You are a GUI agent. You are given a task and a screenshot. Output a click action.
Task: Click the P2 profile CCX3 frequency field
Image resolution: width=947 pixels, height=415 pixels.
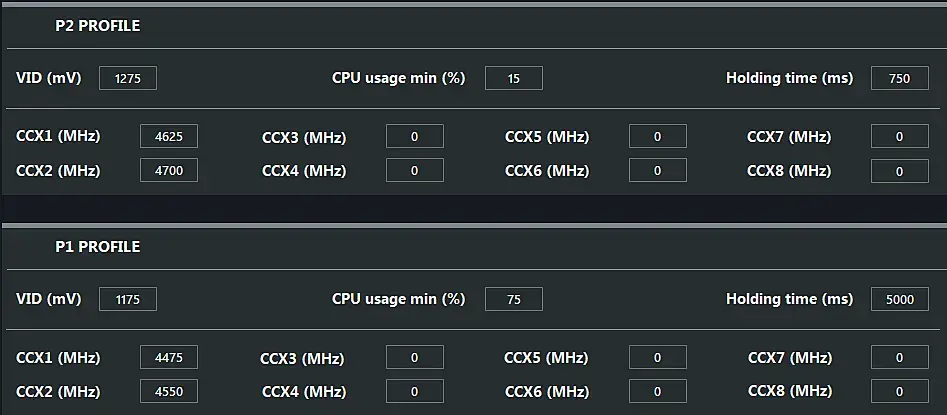(x=415, y=137)
